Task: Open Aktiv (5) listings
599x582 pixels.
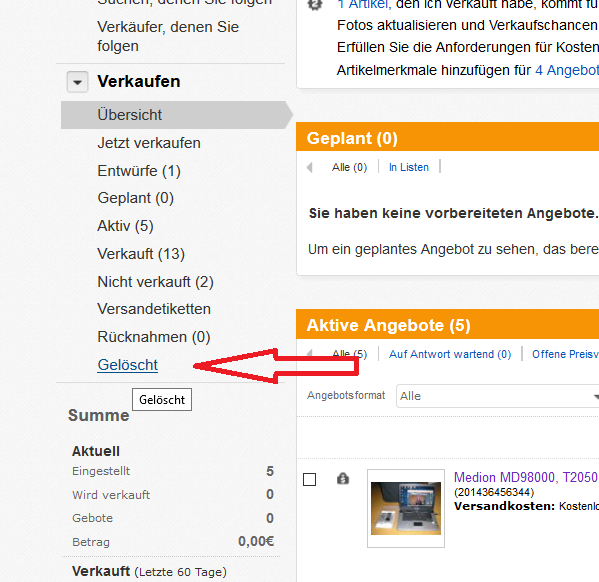Action: [x=125, y=226]
